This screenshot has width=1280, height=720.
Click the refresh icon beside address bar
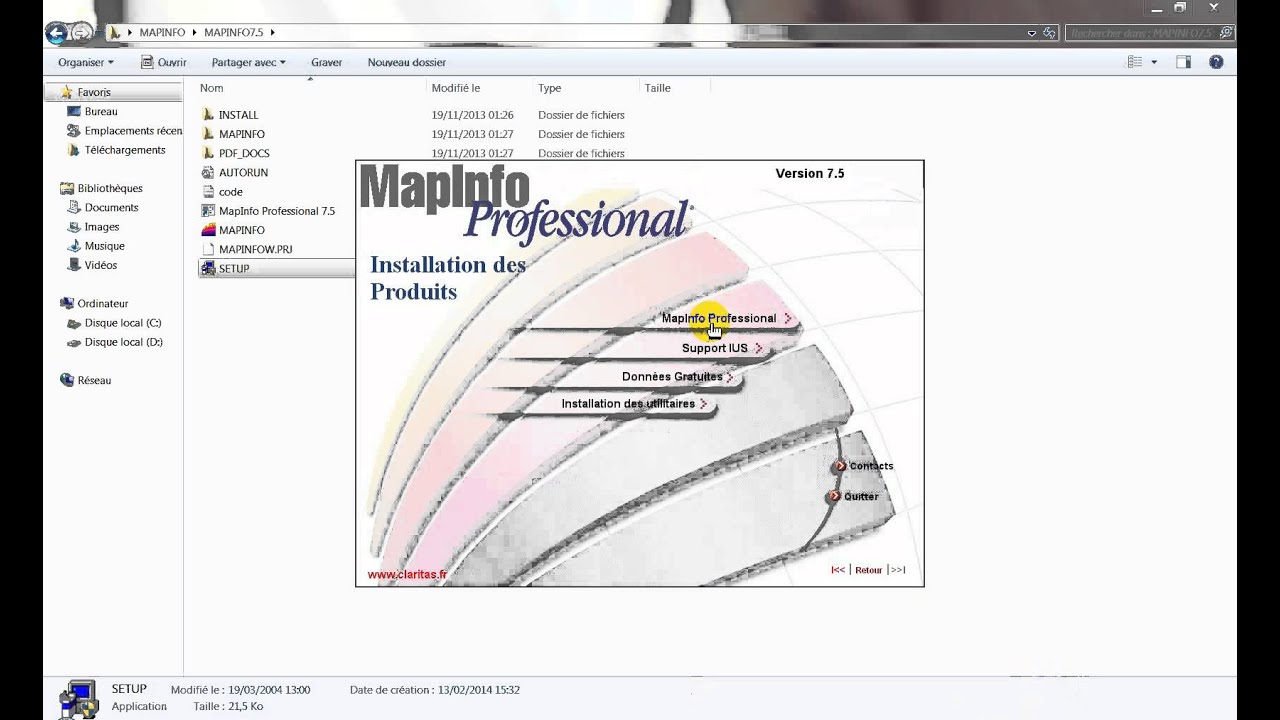coord(1049,33)
